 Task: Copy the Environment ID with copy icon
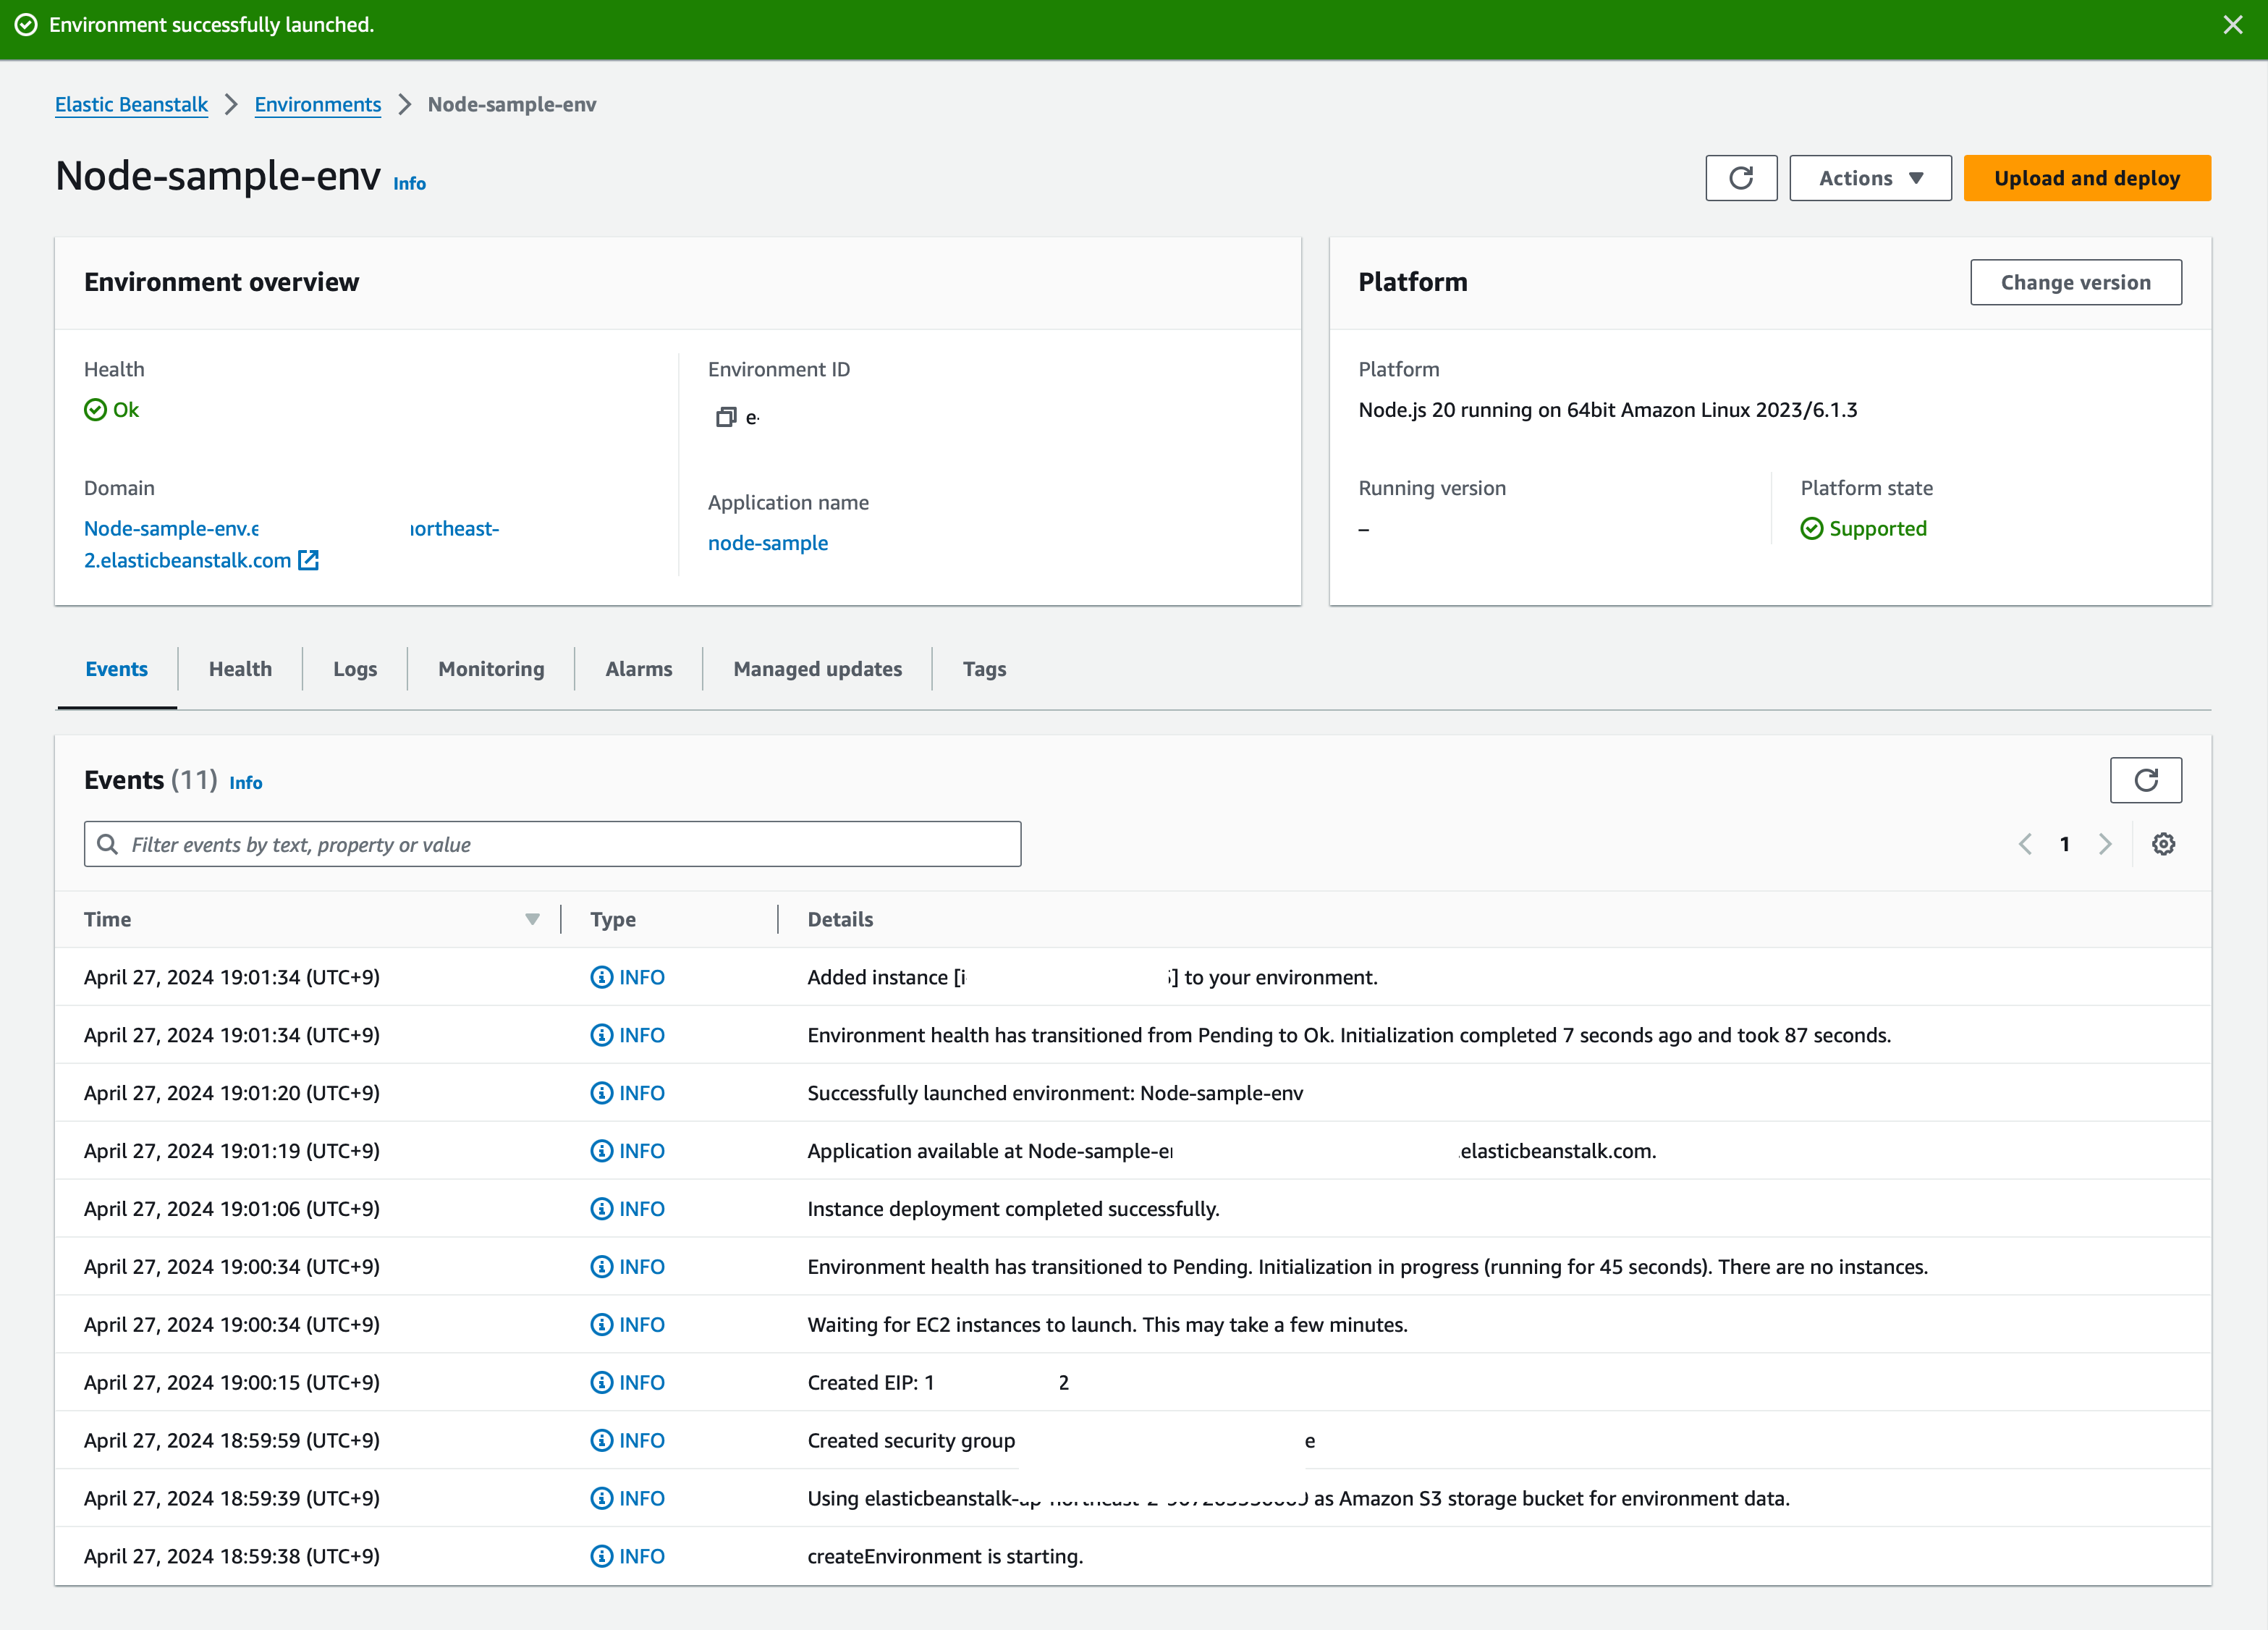pos(726,417)
